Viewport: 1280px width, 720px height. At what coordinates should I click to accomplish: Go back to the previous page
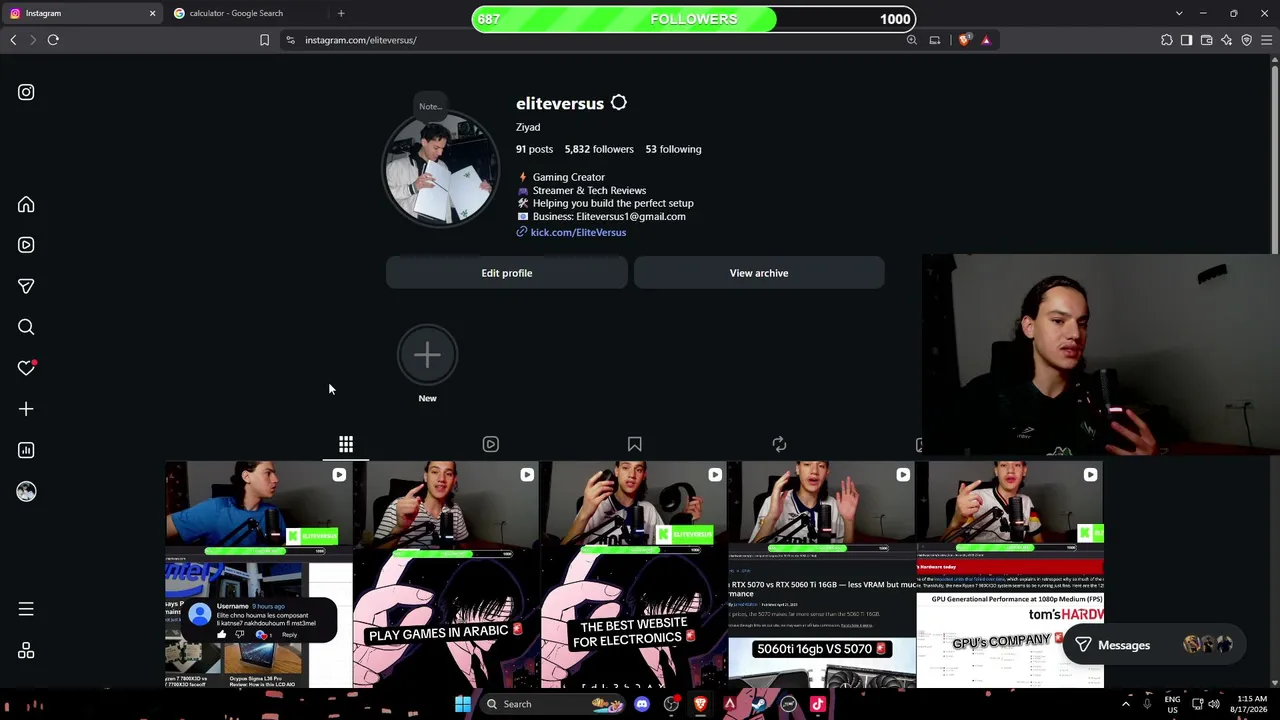[13, 40]
